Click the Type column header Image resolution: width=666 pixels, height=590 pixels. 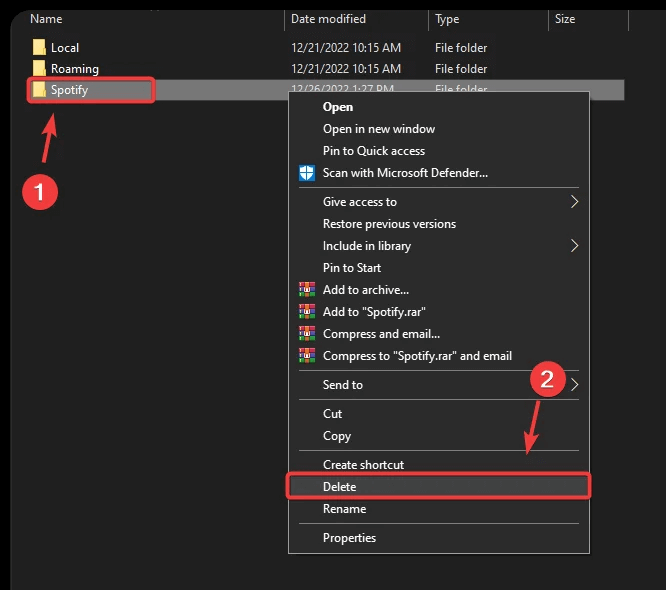coord(447,19)
